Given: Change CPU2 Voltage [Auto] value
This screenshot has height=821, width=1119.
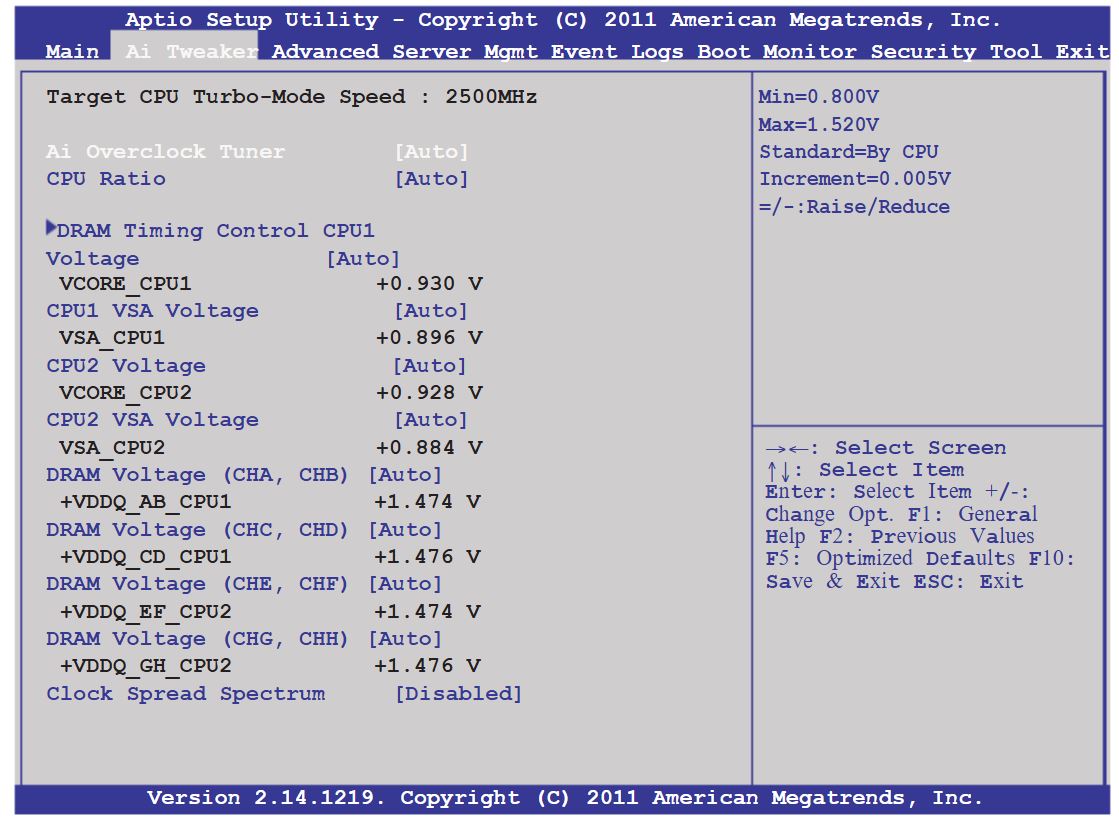Looking at the screenshot, I should [430, 366].
